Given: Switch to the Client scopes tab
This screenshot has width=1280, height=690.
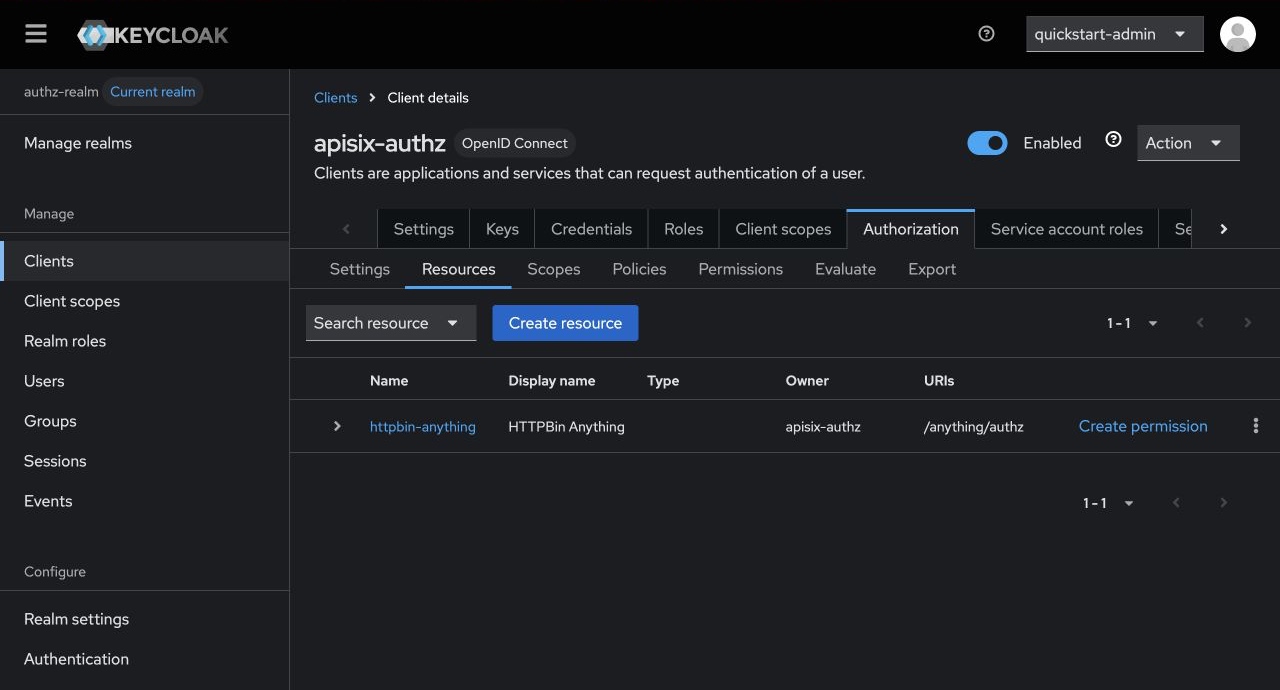Looking at the screenshot, I should (x=783, y=229).
